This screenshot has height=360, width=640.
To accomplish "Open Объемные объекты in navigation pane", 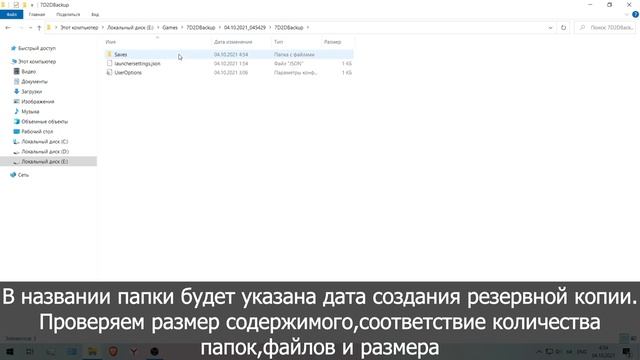I will coord(44,122).
